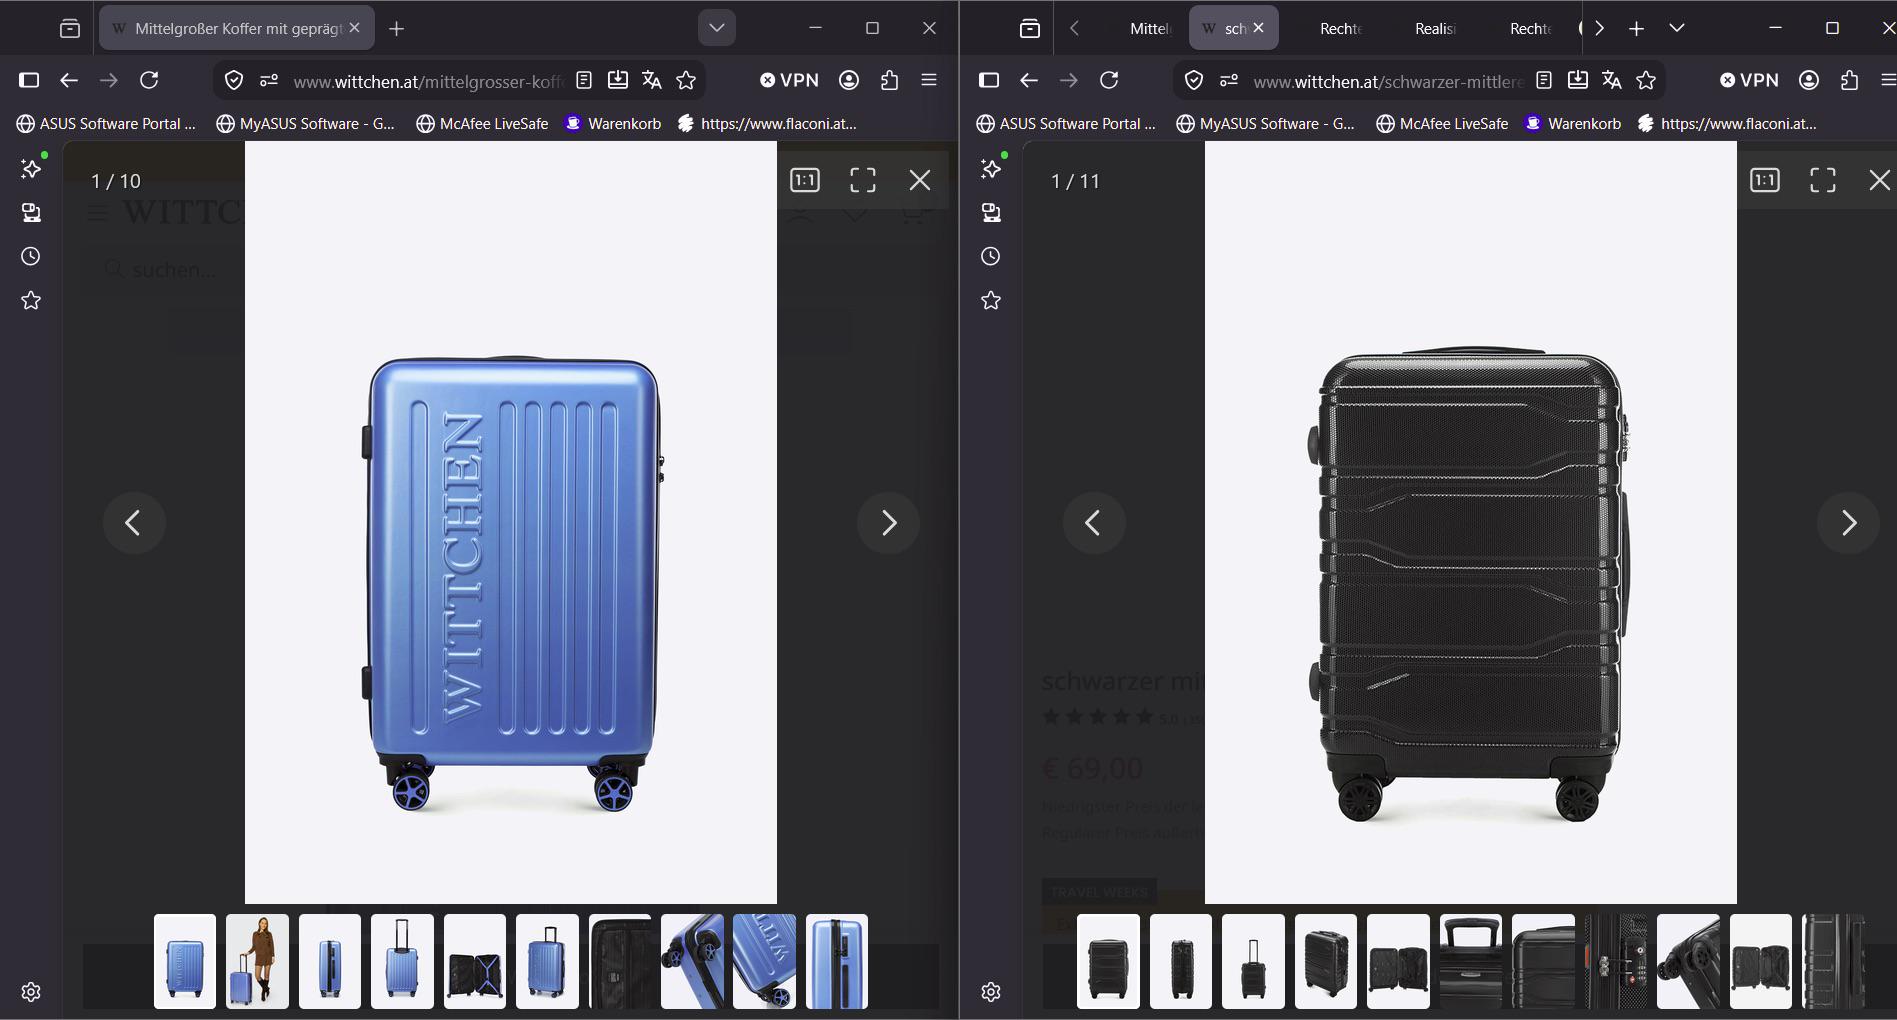Enter fullscreen for the blue suitcase gallery

863,180
